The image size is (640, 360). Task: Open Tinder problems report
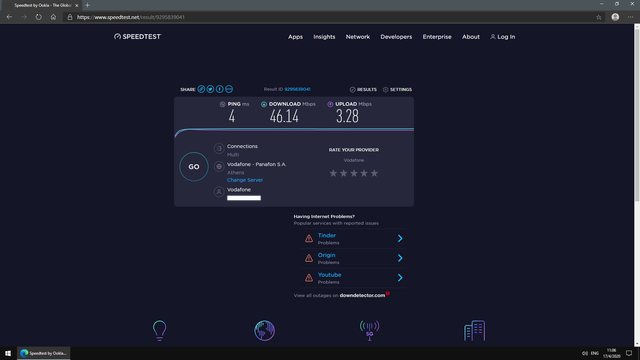[327, 236]
